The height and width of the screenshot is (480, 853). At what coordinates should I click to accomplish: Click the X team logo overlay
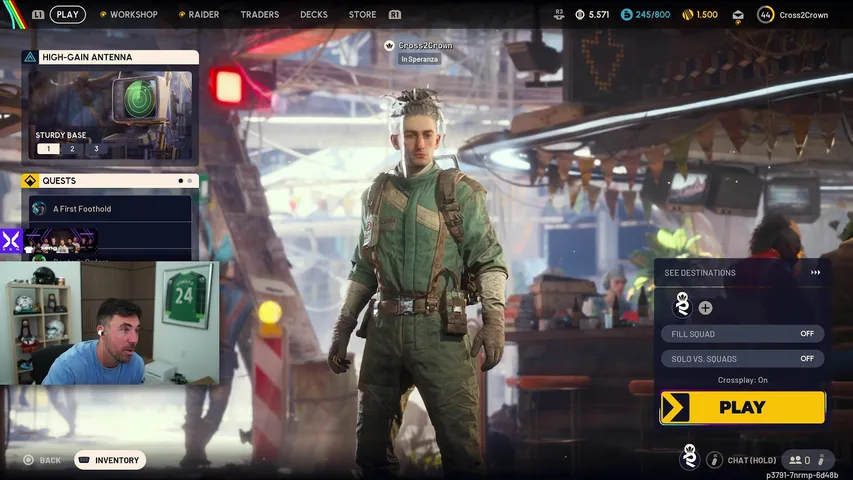[11, 241]
